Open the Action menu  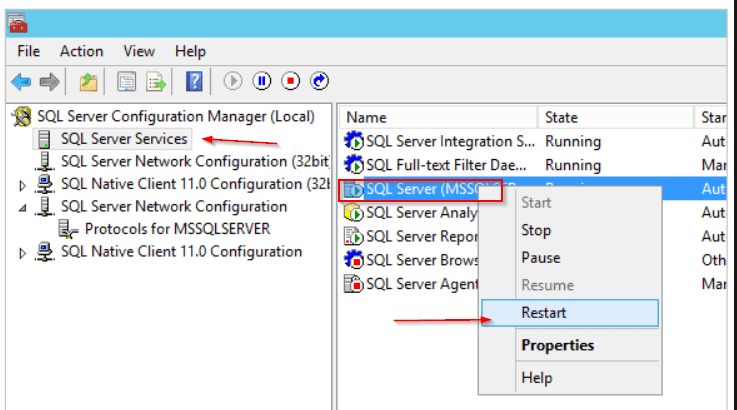[x=81, y=51]
